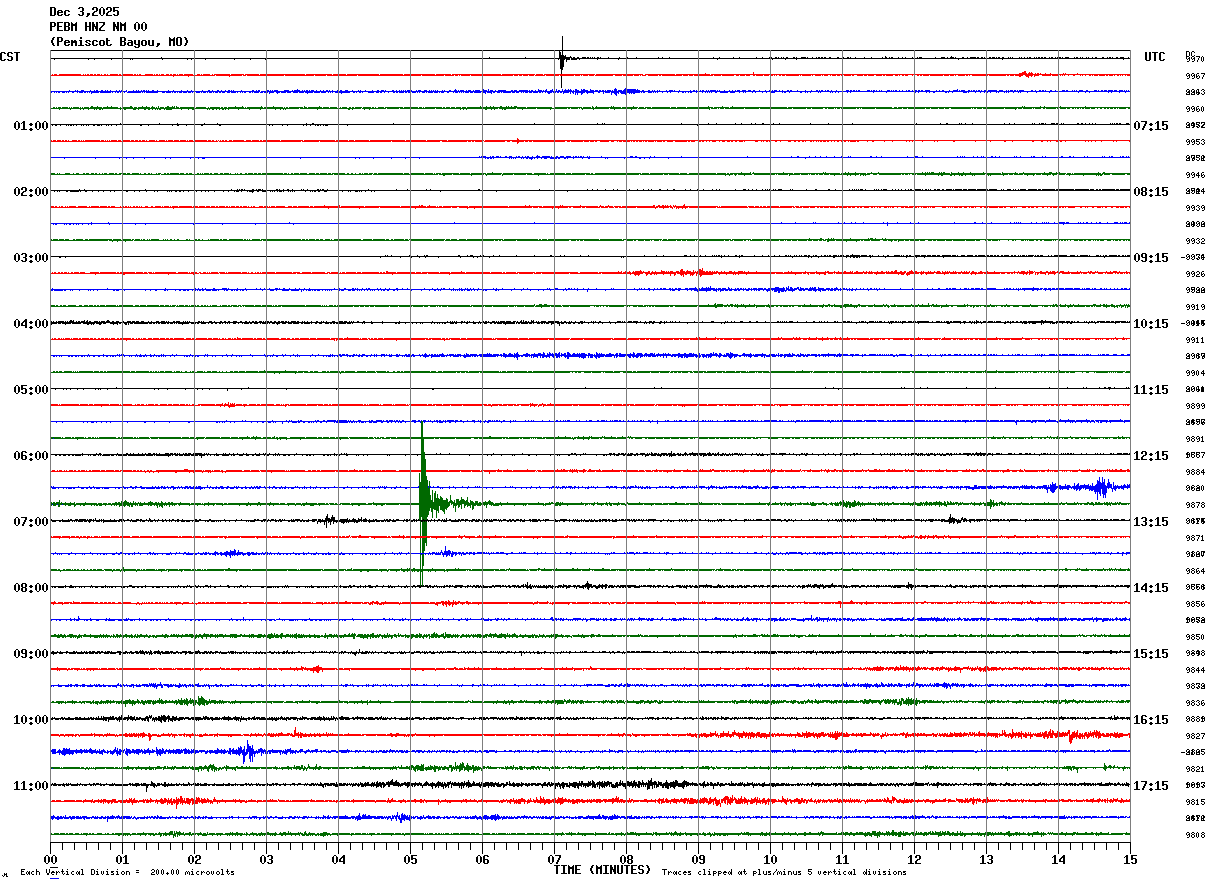Click the DC offset value 9864
The height and width of the screenshot is (886, 1210).
[x=1194, y=571]
